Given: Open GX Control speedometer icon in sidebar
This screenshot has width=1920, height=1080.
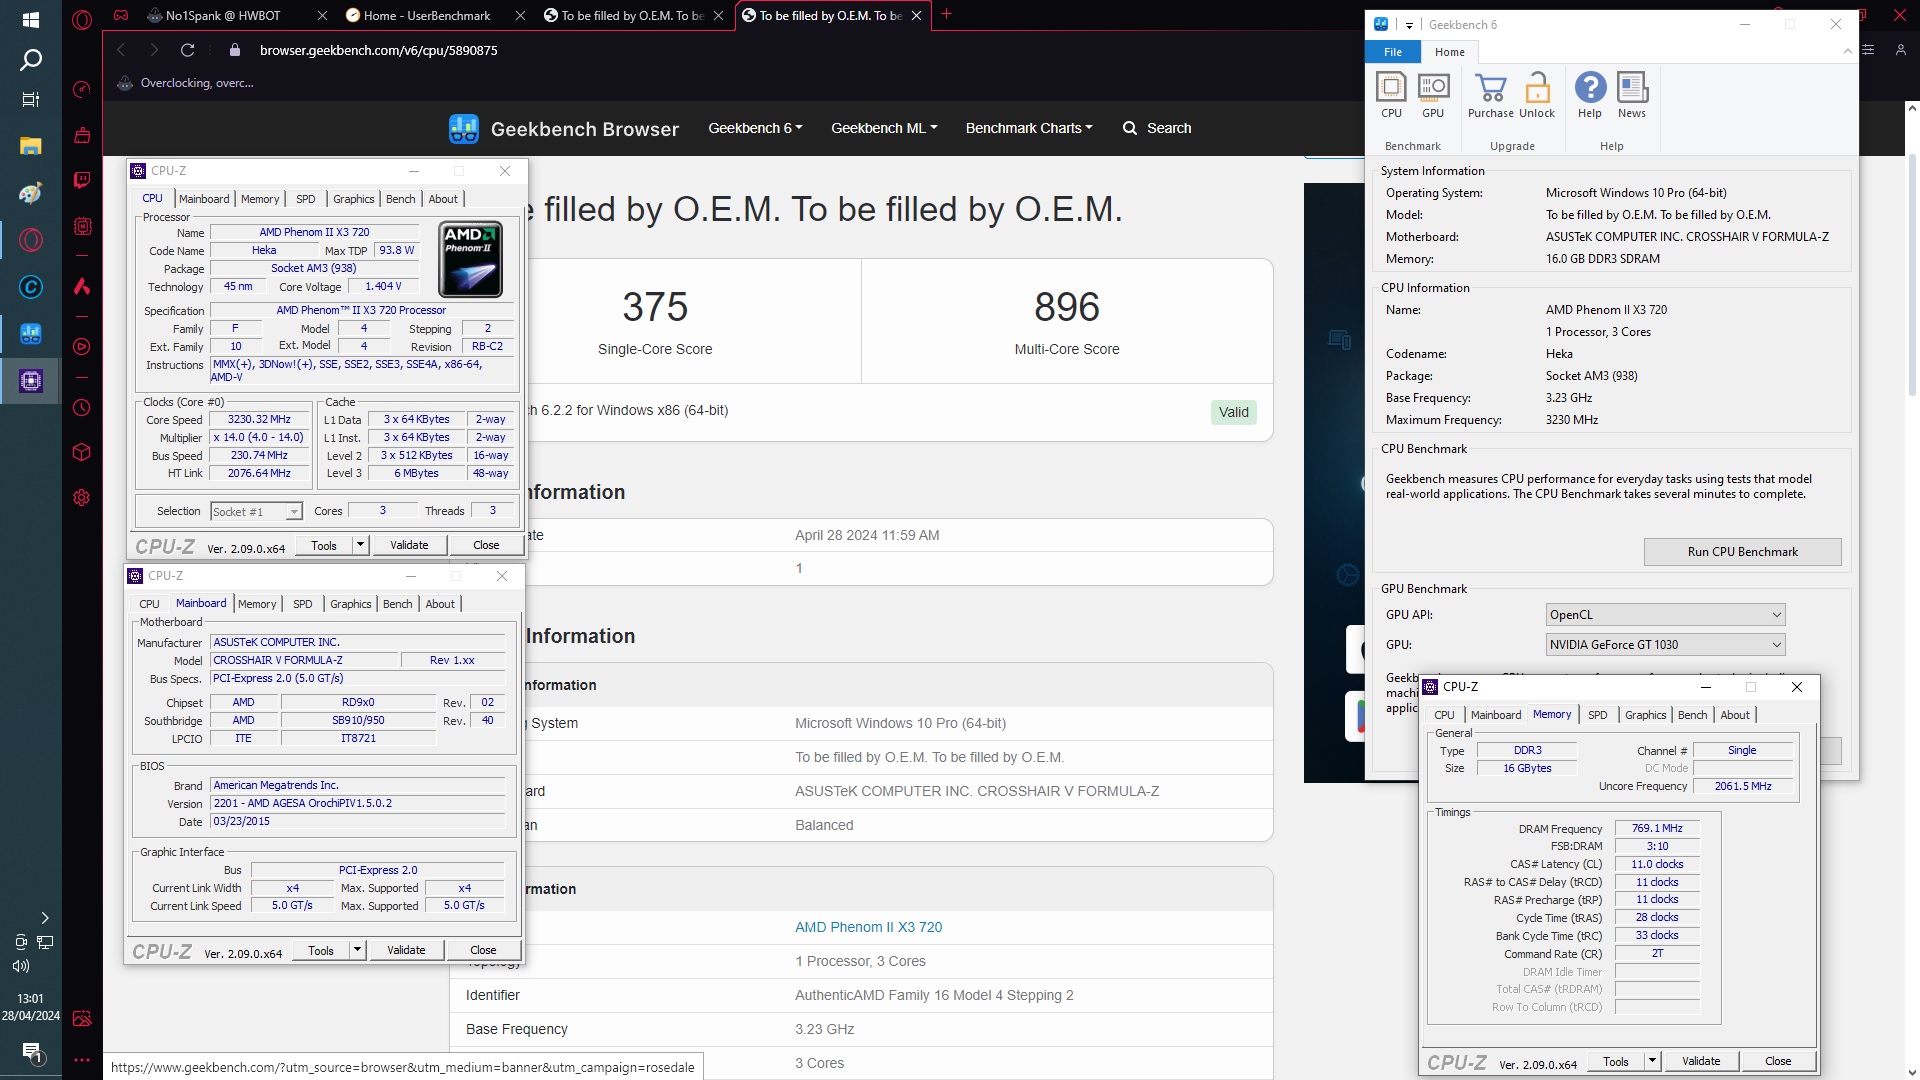Looking at the screenshot, I should pyautogui.click(x=82, y=90).
